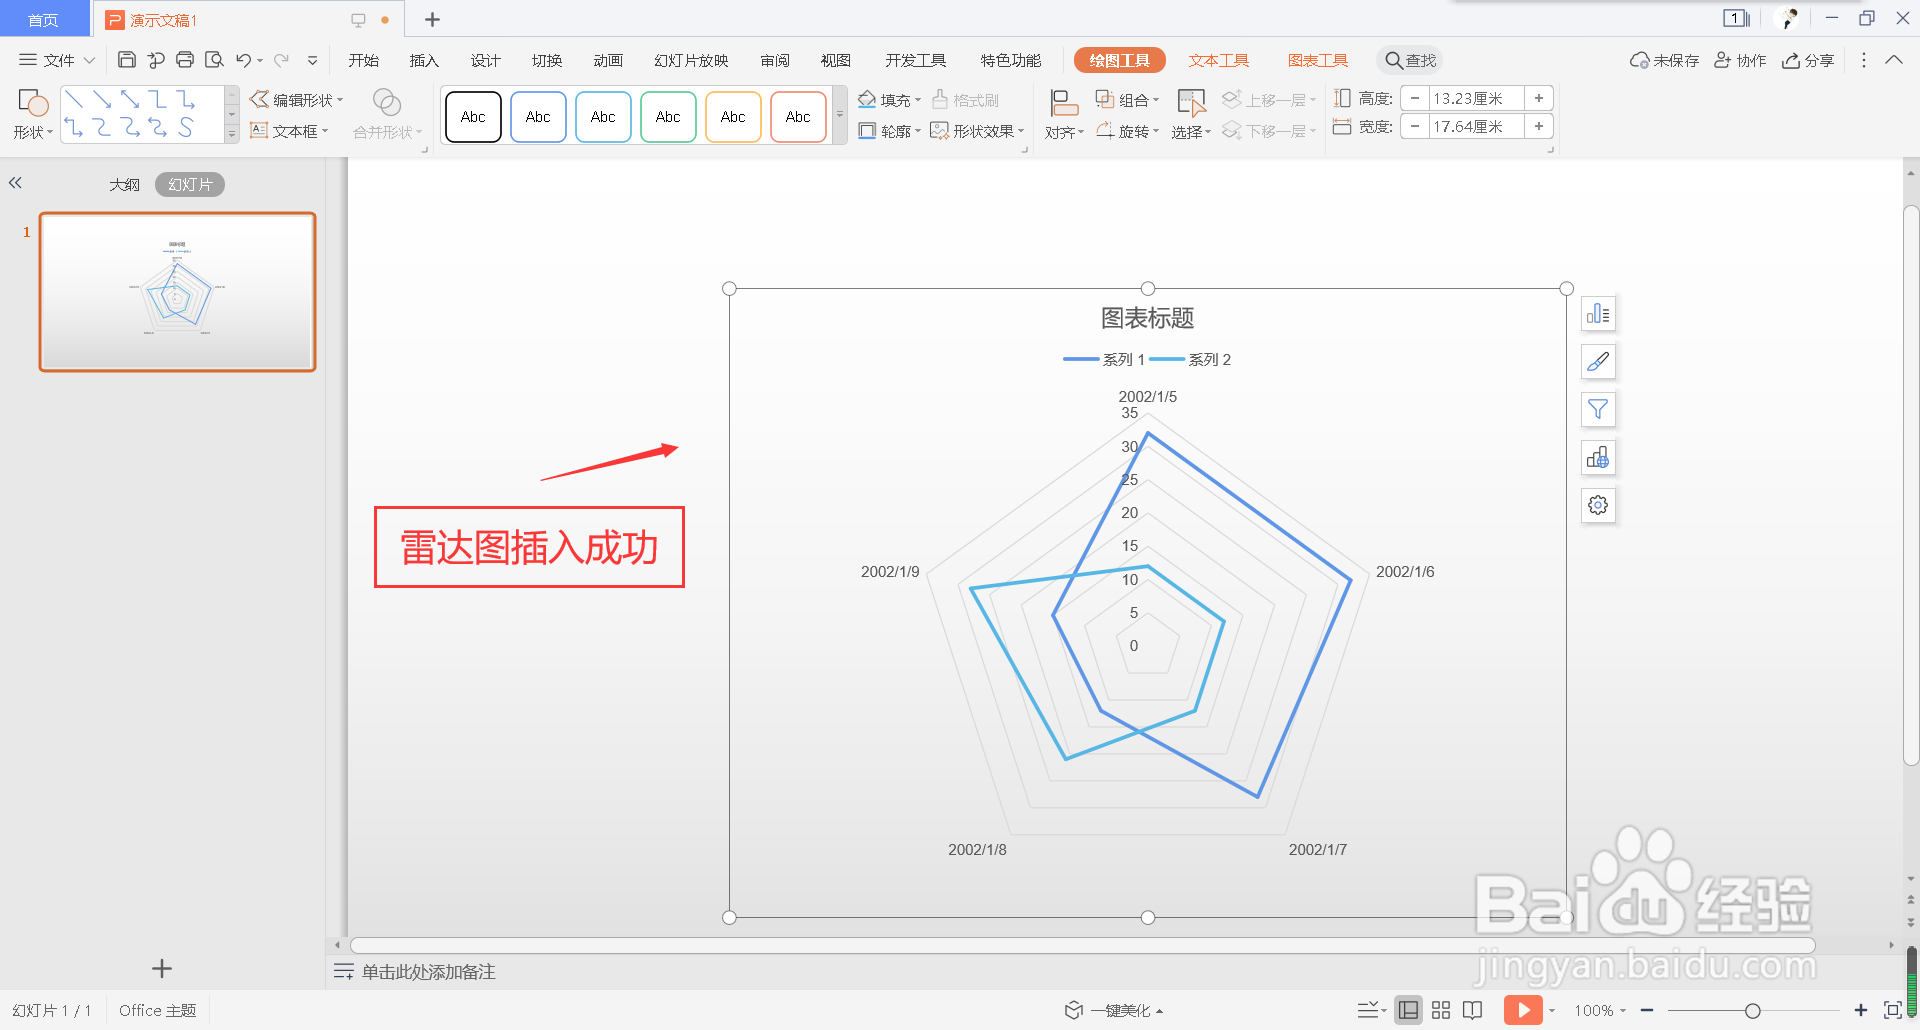Open the 形状 shapes tool
This screenshot has height=1030, width=1920.
click(x=31, y=112)
